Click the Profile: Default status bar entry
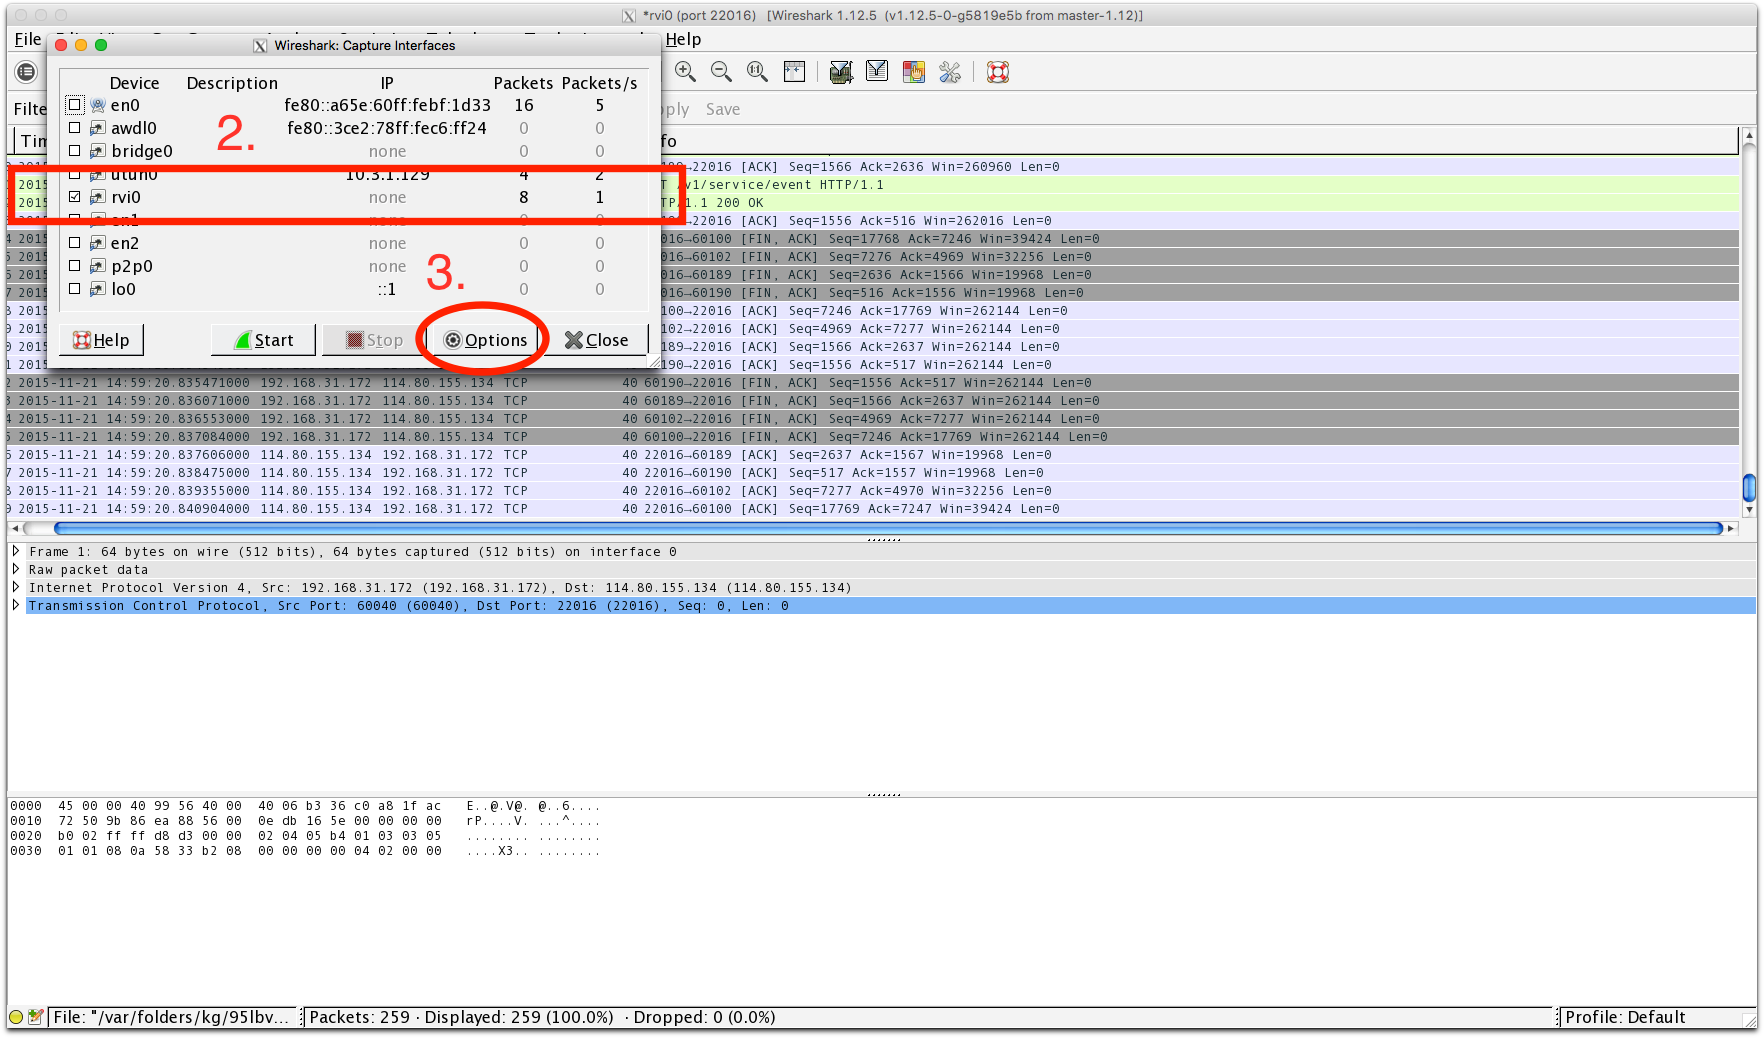This screenshot has width=1764, height=1038. pos(1625,1017)
